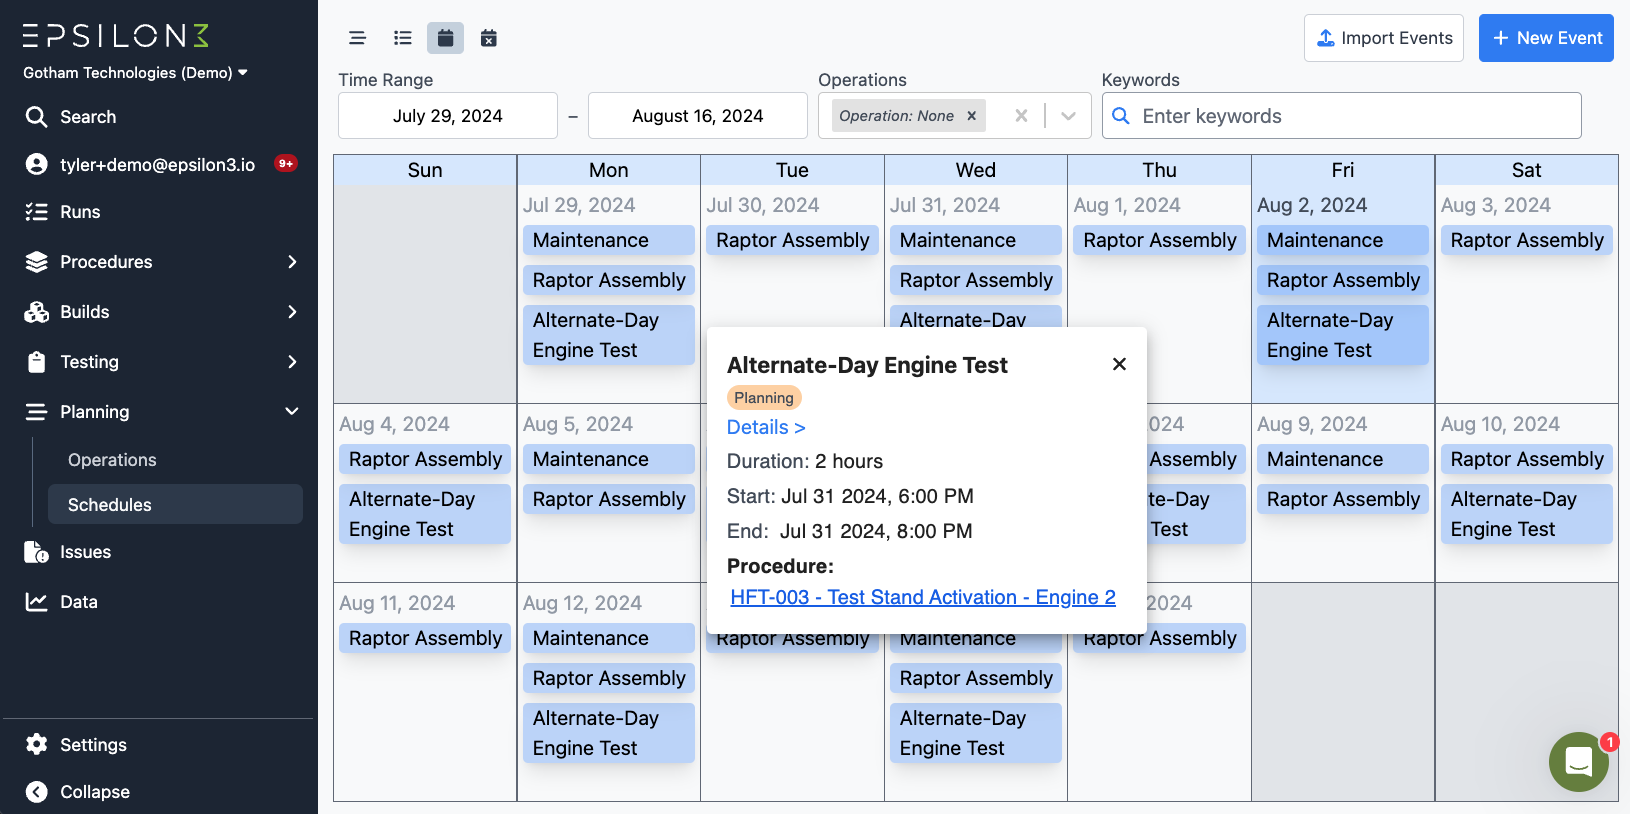This screenshot has height=814, width=1630.
Task: Expand the Builds submenu chevron
Action: (x=292, y=312)
